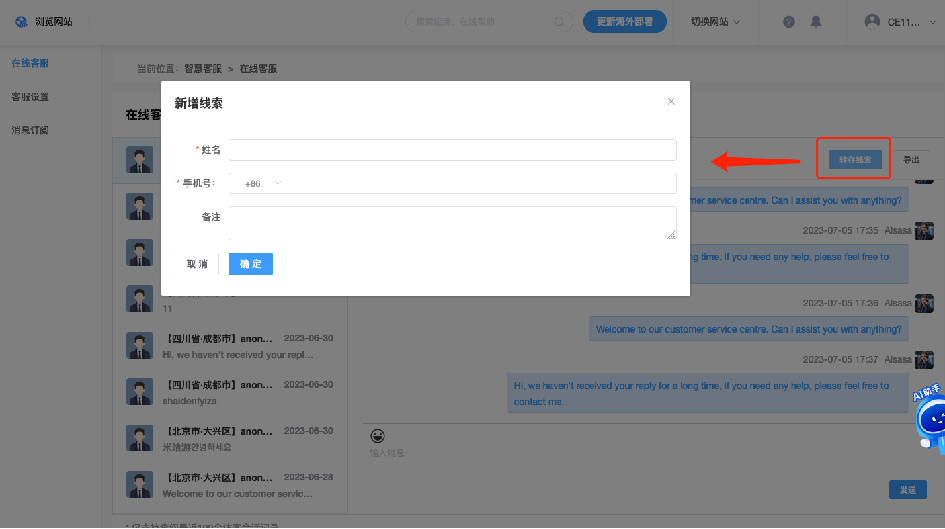Click avatar of first conversation in list
Image resolution: width=945 pixels, height=529 pixels.
(x=139, y=160)
